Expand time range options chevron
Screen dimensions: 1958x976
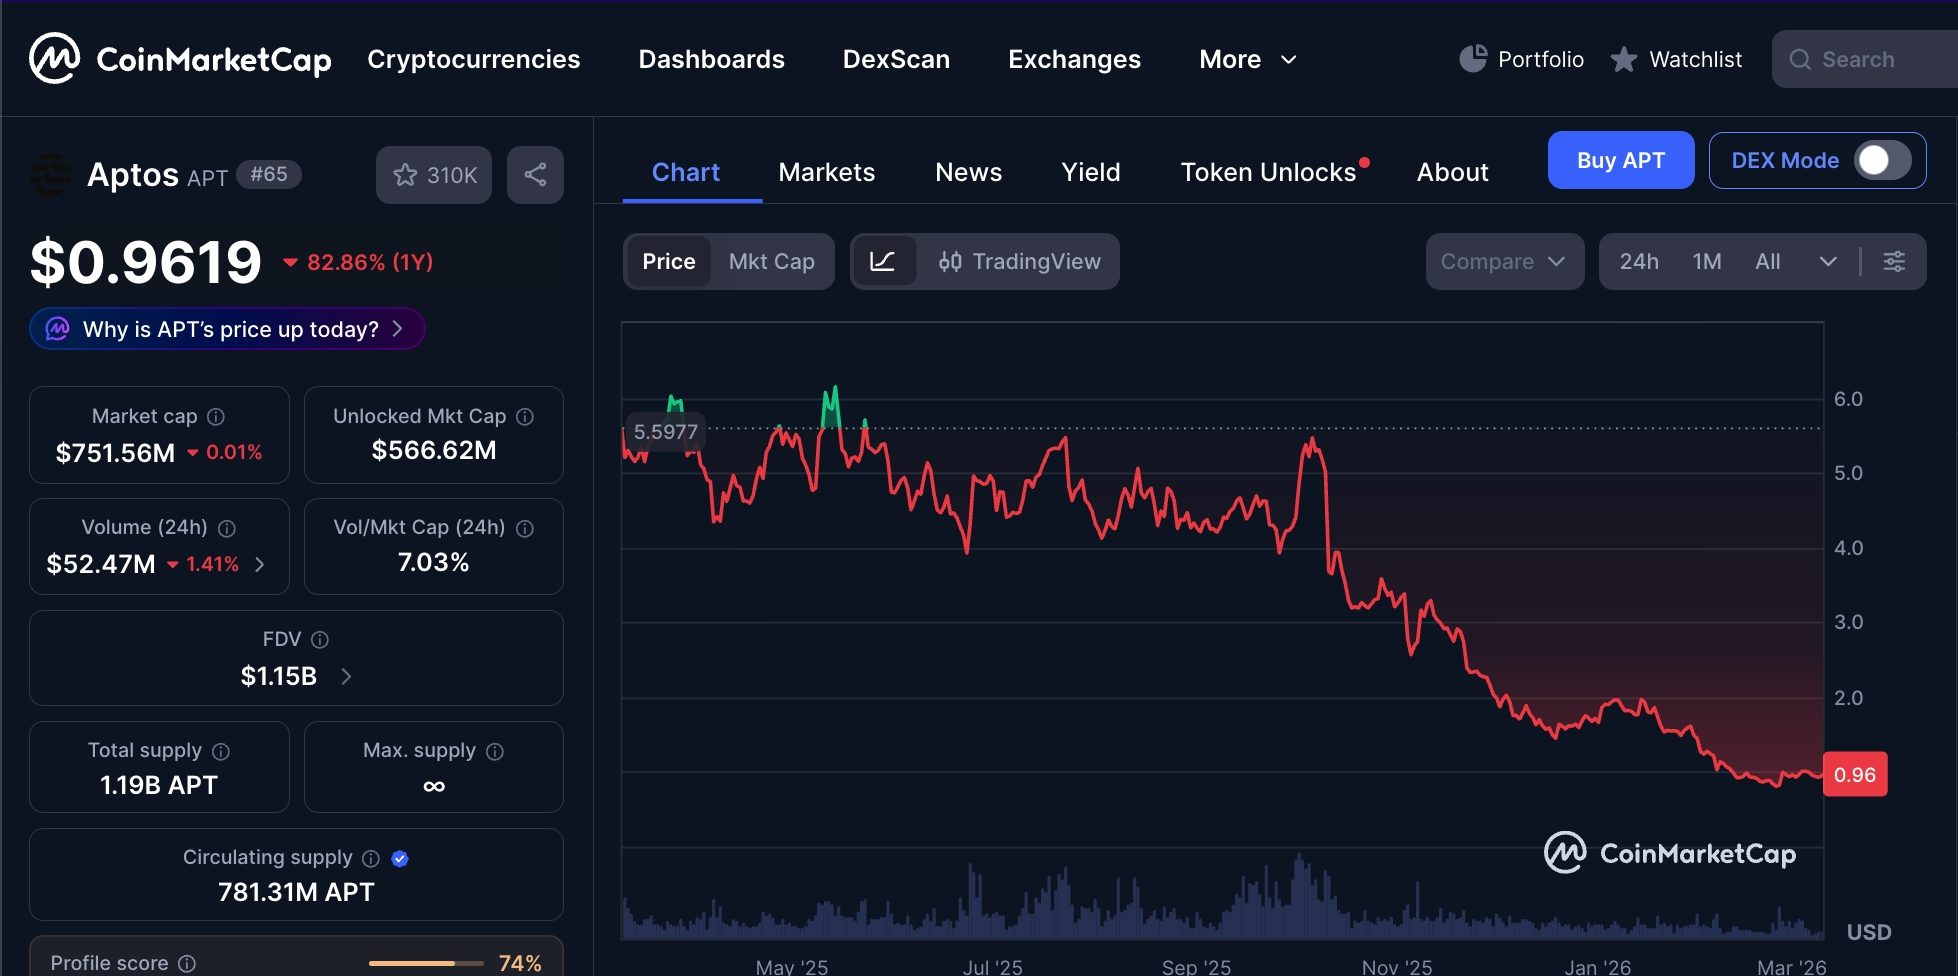(x=1828, y=262)
